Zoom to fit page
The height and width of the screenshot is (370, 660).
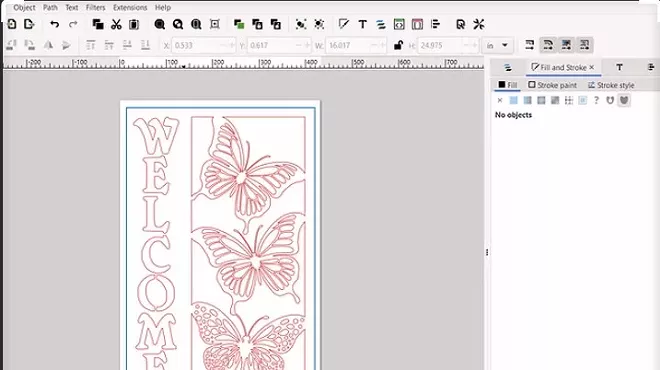pyautogui.click(x=196, y=24)
